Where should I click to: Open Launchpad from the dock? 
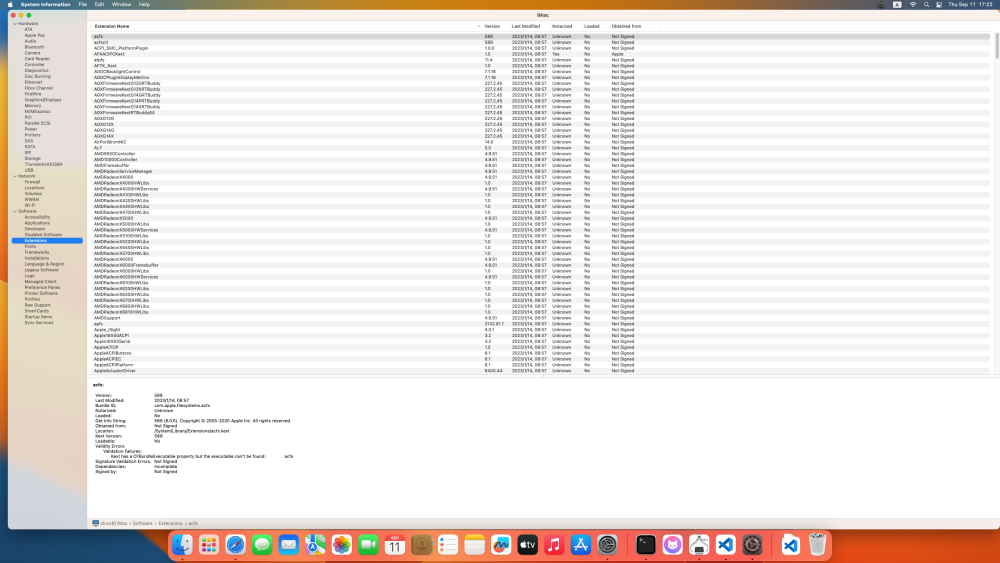(x=209, y=545)
